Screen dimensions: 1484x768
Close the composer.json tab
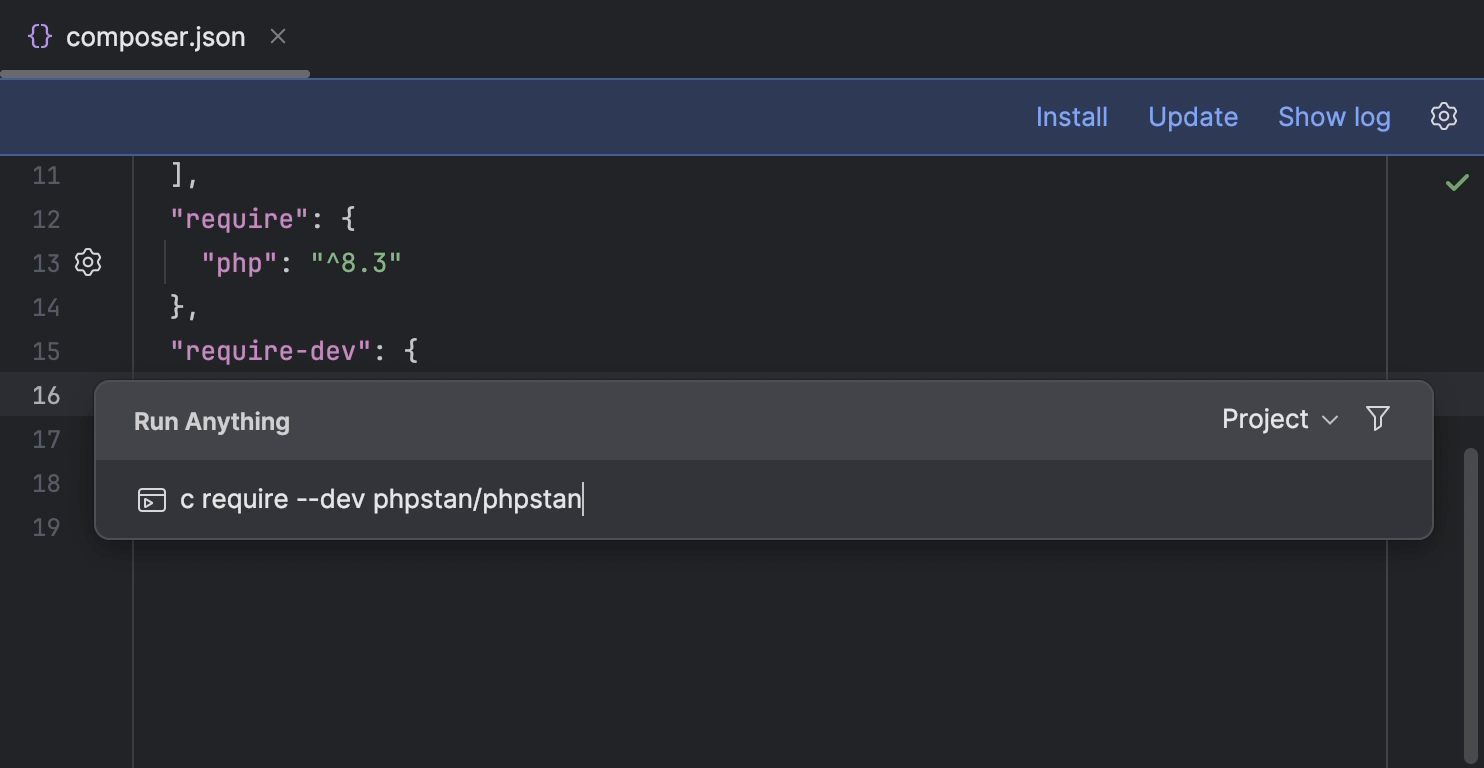pos(277,37)
